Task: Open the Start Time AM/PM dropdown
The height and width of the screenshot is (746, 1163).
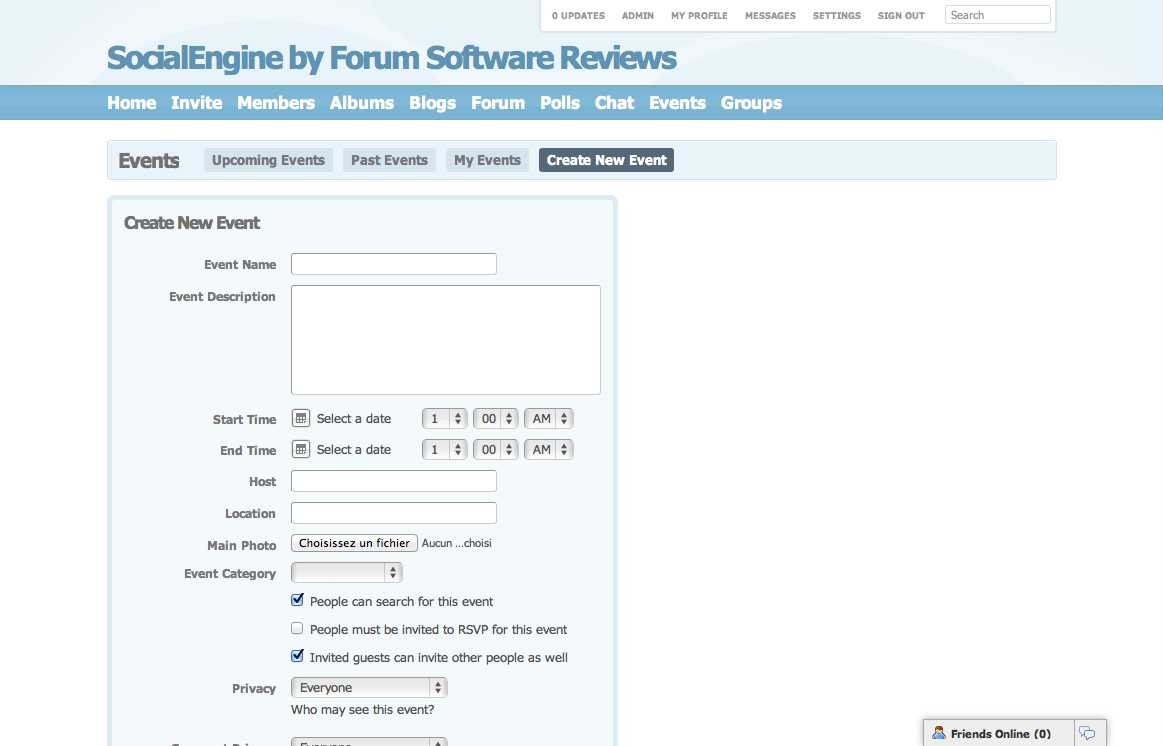Action: pos(549,419)
